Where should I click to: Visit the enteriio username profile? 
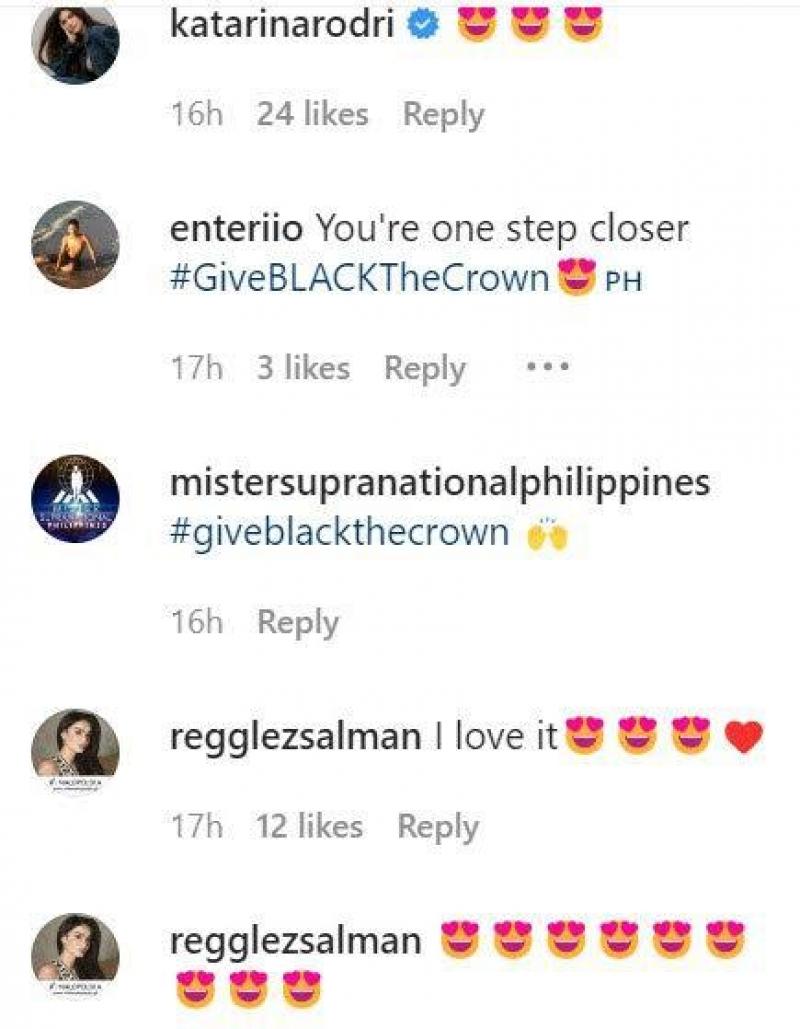238,229
